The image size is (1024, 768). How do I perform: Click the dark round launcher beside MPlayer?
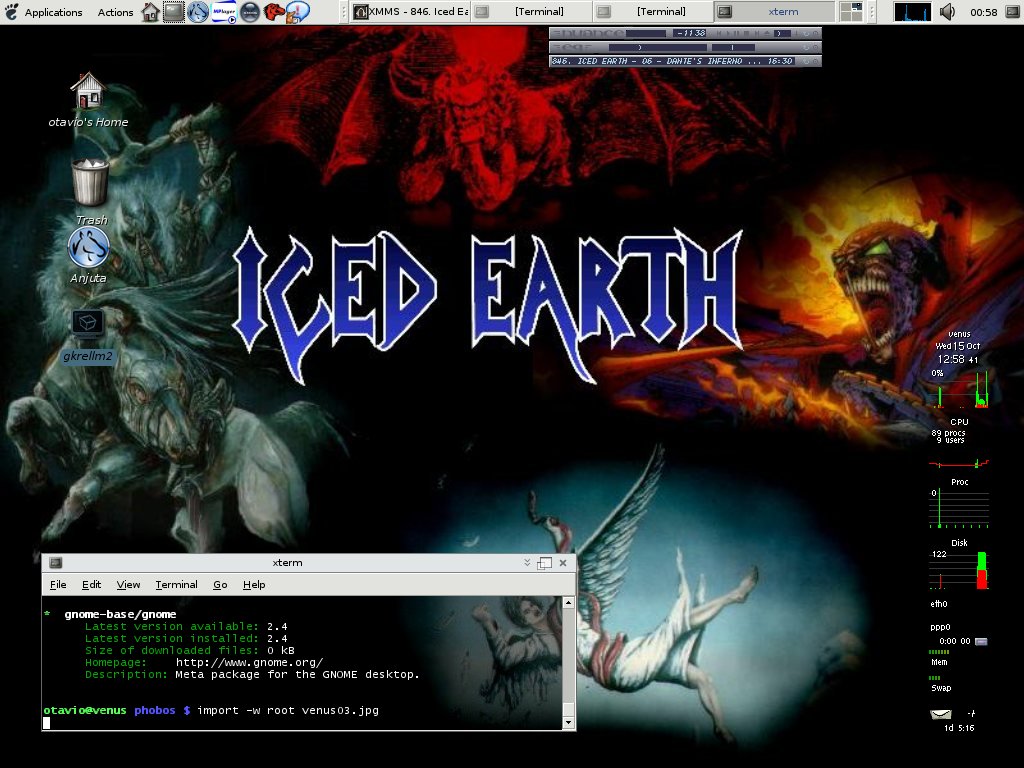click(x=250, y=12)
